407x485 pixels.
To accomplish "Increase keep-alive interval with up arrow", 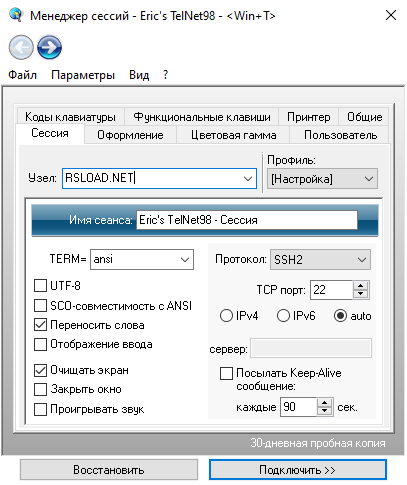I will click(324, 403).
